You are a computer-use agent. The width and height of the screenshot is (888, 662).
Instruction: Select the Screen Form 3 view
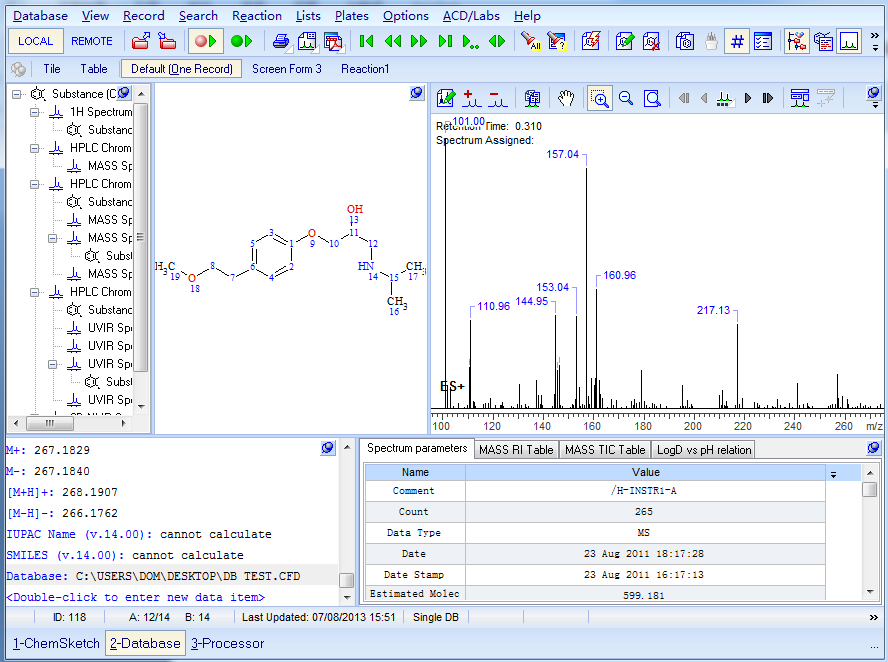286,69
